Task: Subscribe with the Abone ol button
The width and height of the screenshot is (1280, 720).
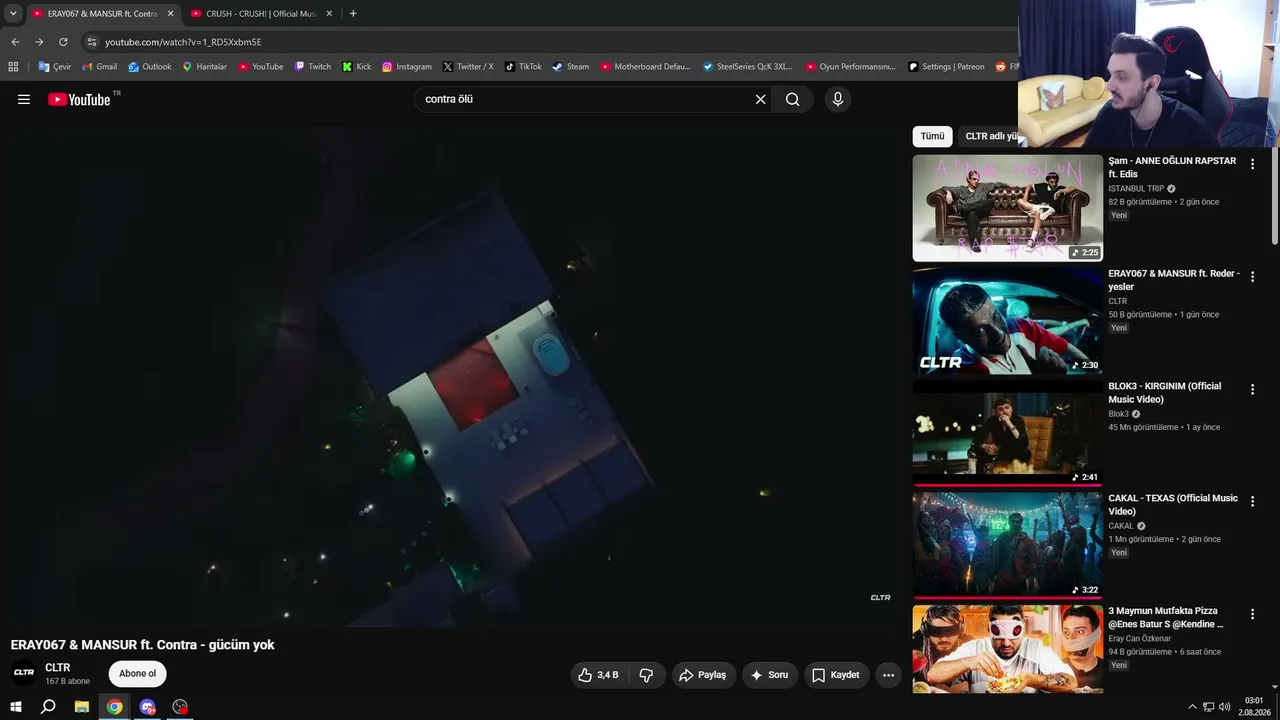Action: (138, 673)
